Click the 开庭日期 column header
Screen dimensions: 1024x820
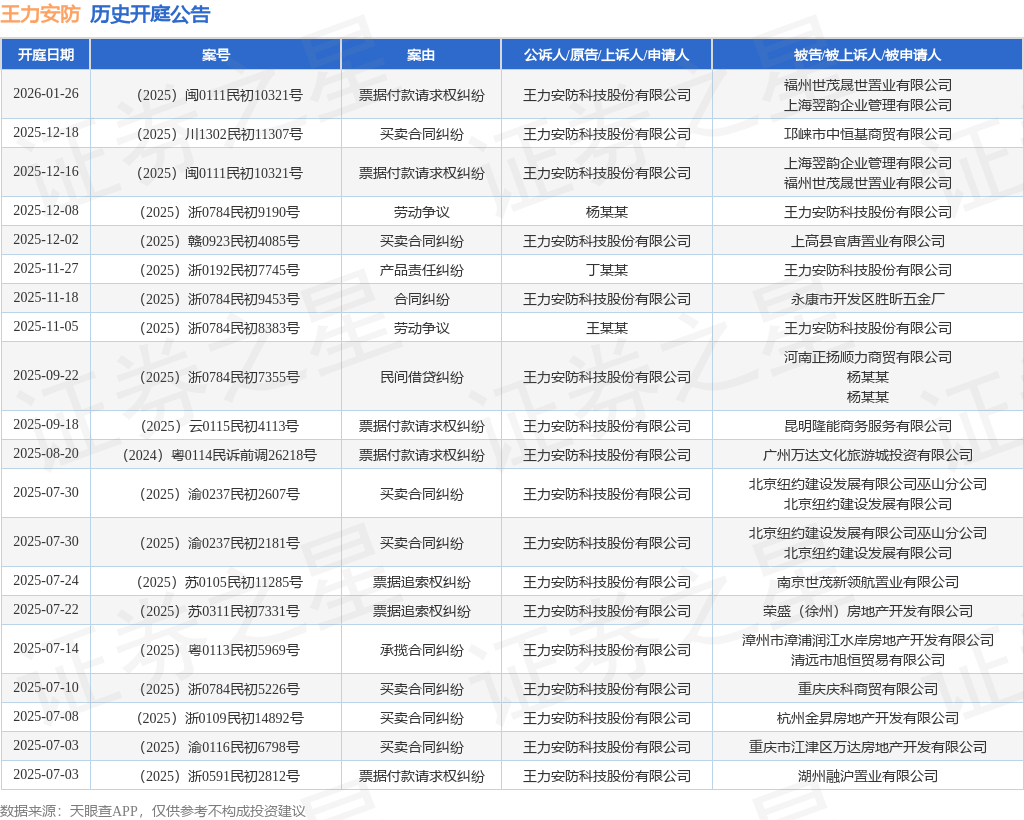click(x=46, y=55)
